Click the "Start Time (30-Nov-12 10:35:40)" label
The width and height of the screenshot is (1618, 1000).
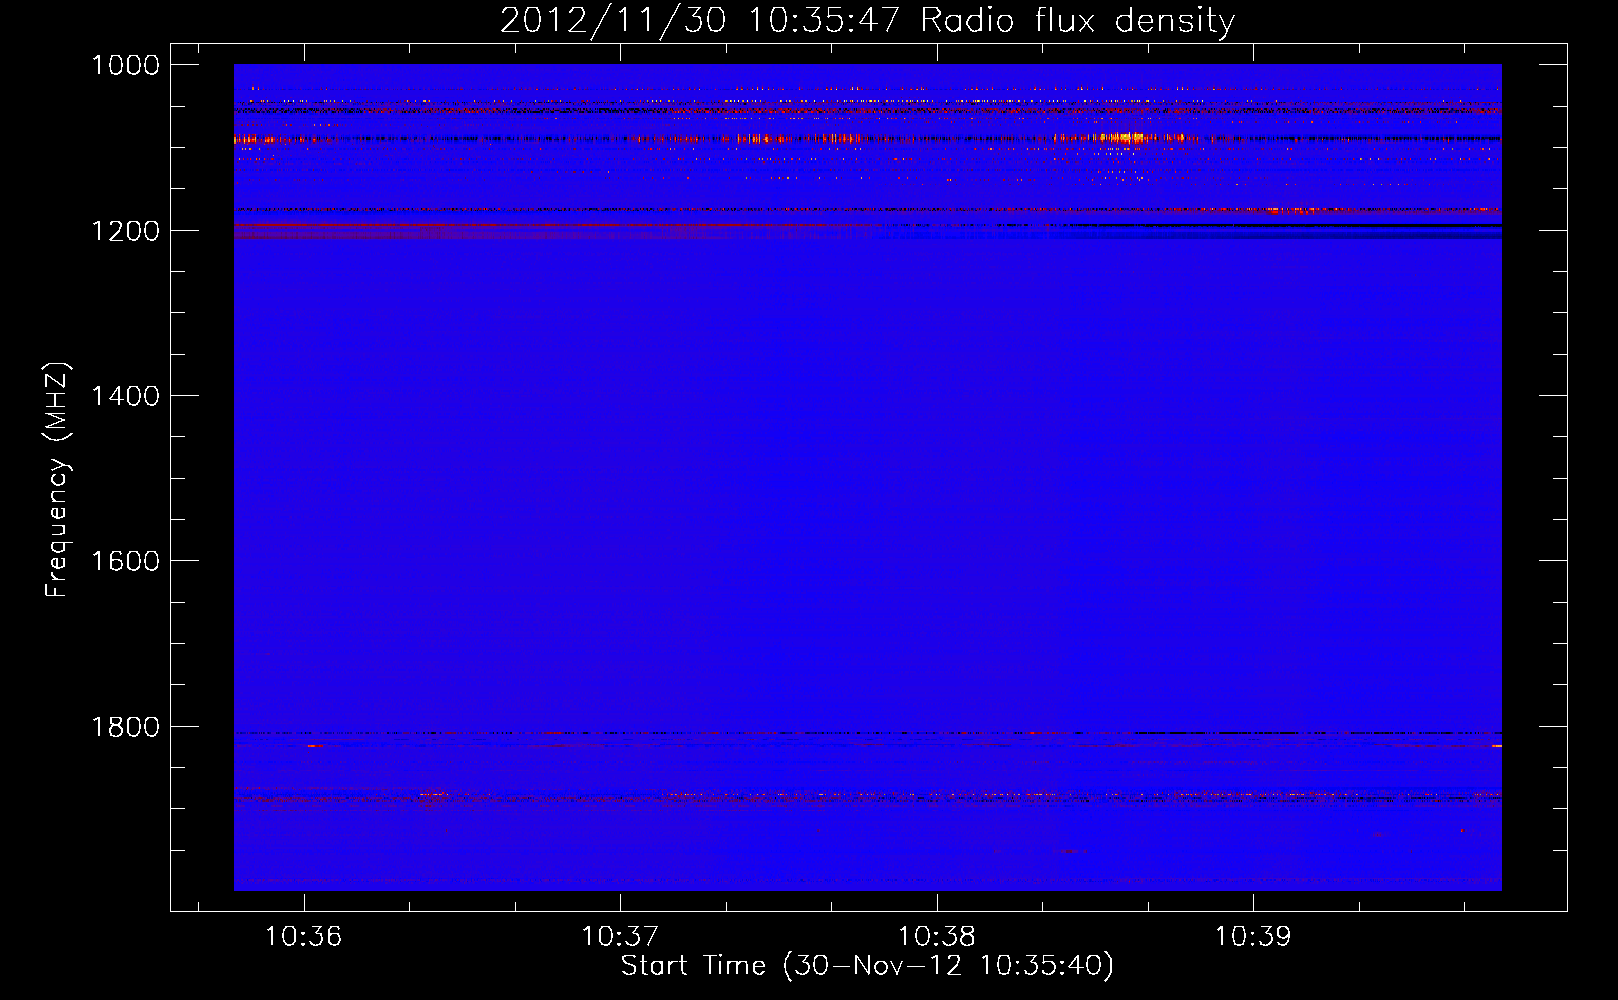click(x=867, y=966)
